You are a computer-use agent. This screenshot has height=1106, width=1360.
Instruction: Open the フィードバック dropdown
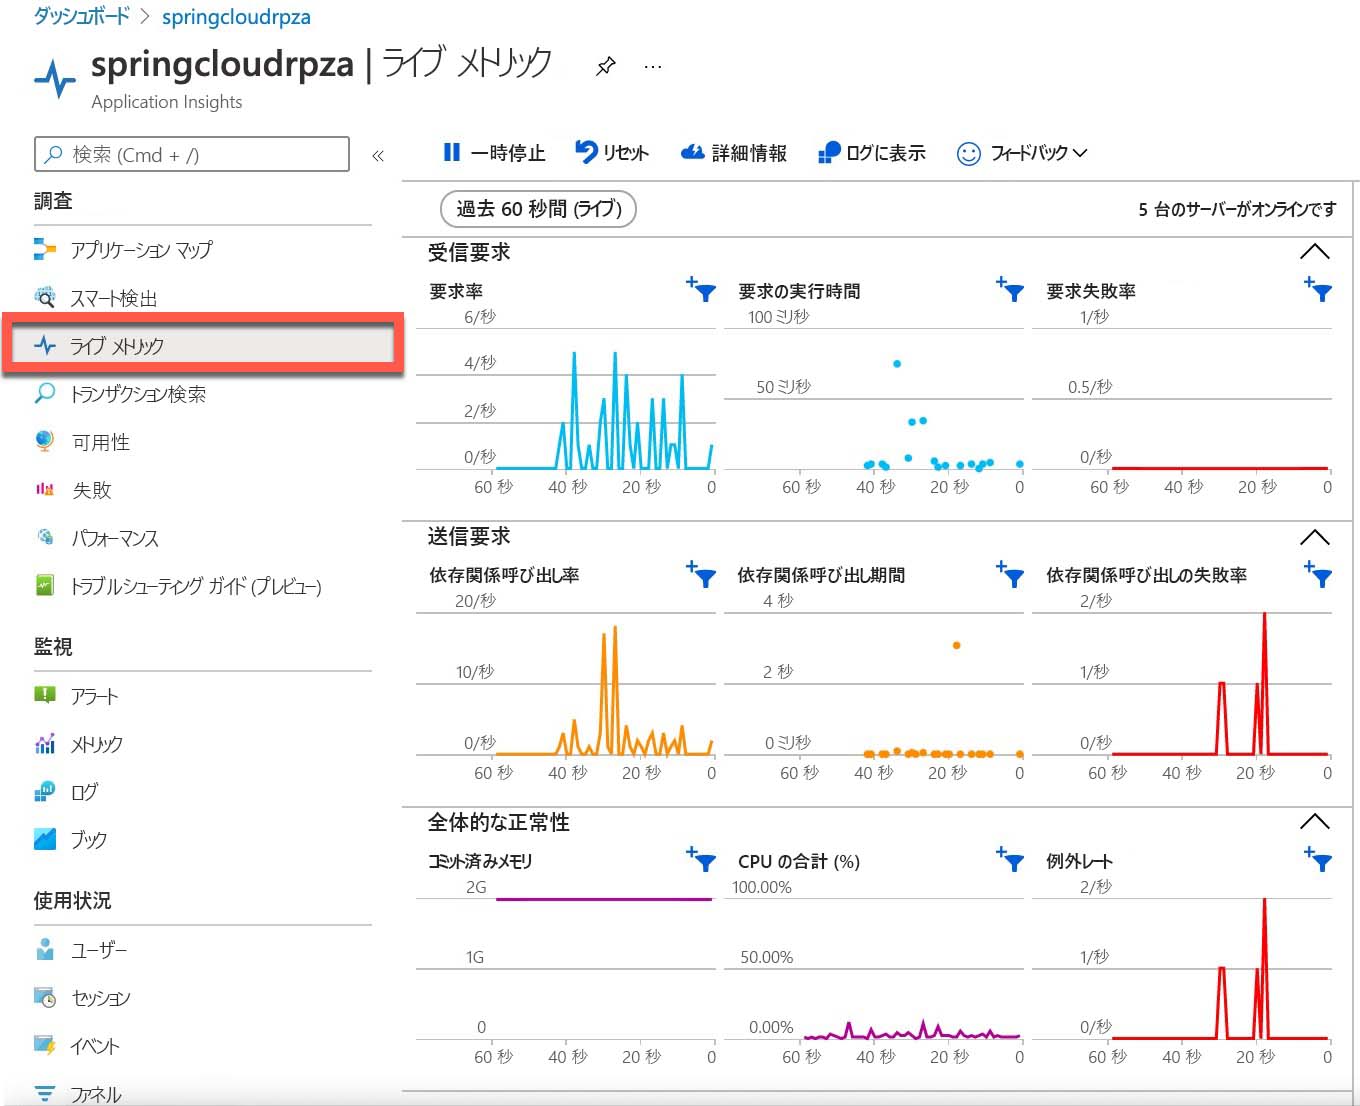[1022, 153]
